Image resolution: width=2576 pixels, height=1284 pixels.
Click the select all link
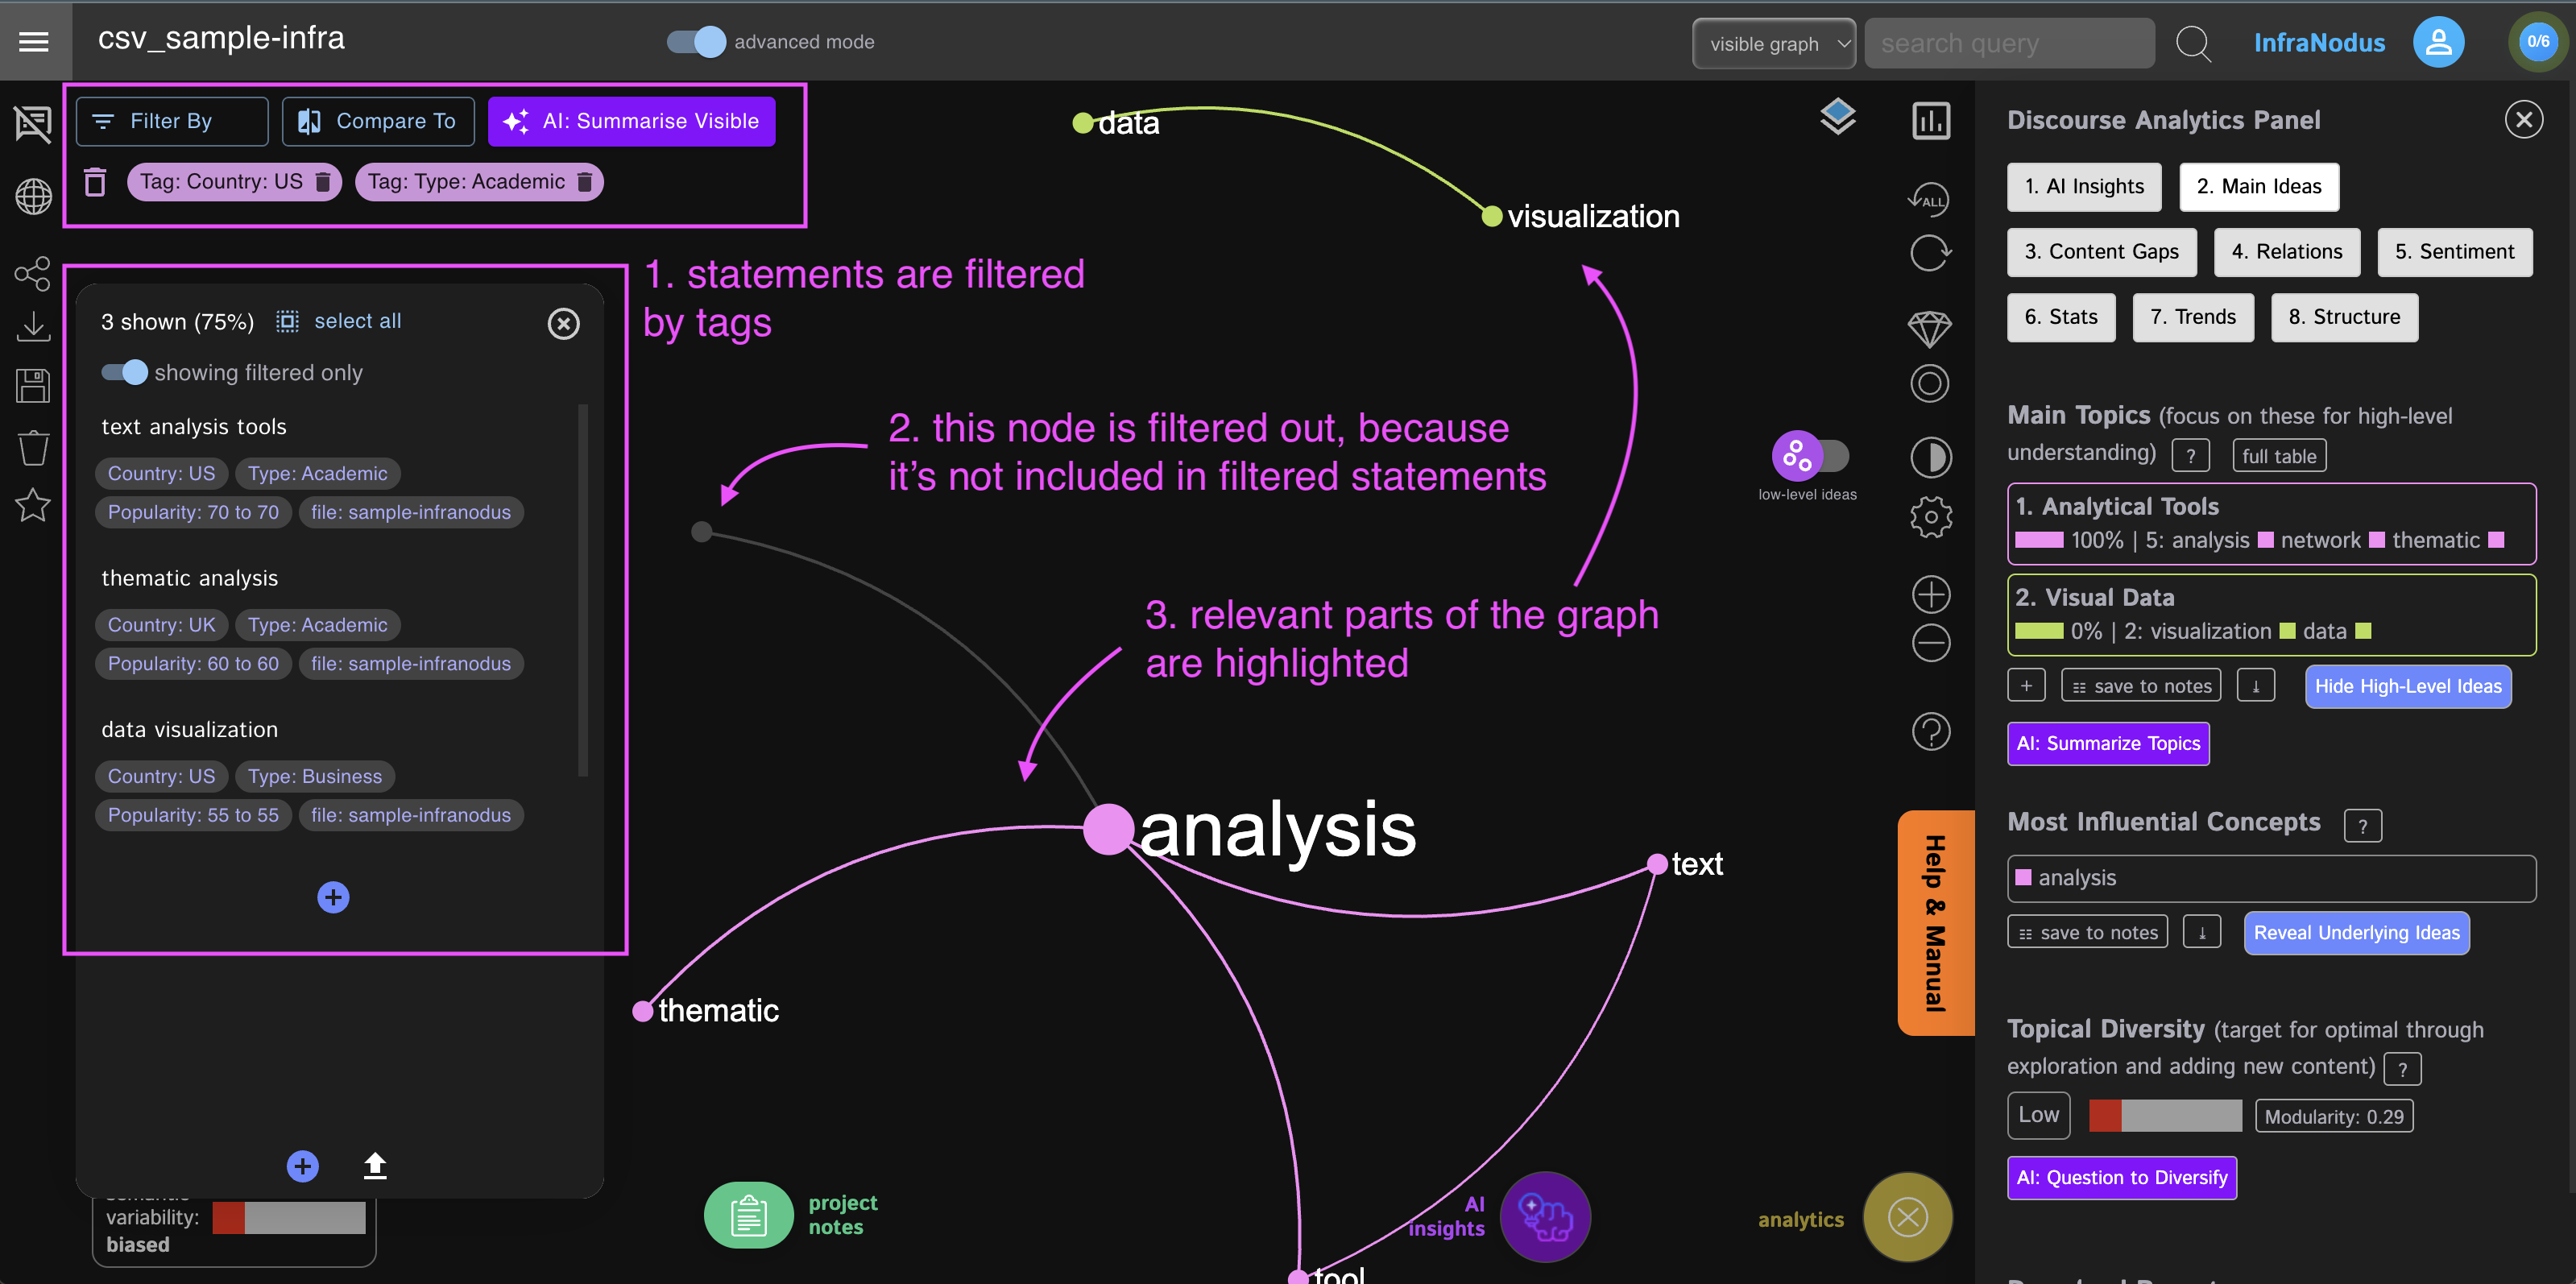[x=357, y=321]
